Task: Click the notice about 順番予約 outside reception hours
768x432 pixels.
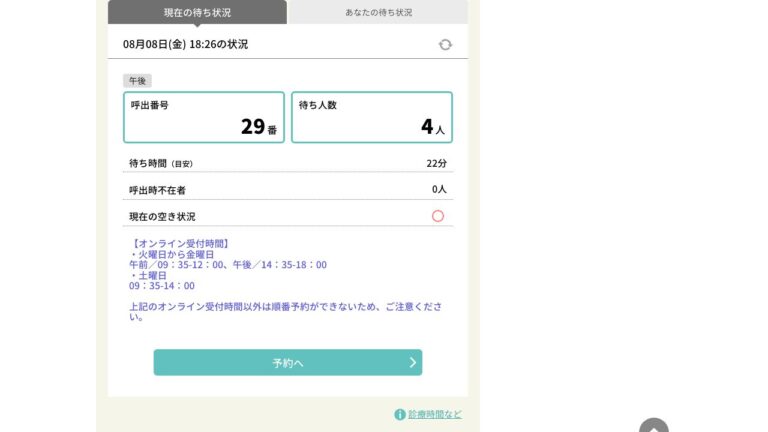Action: coord(285,311)
